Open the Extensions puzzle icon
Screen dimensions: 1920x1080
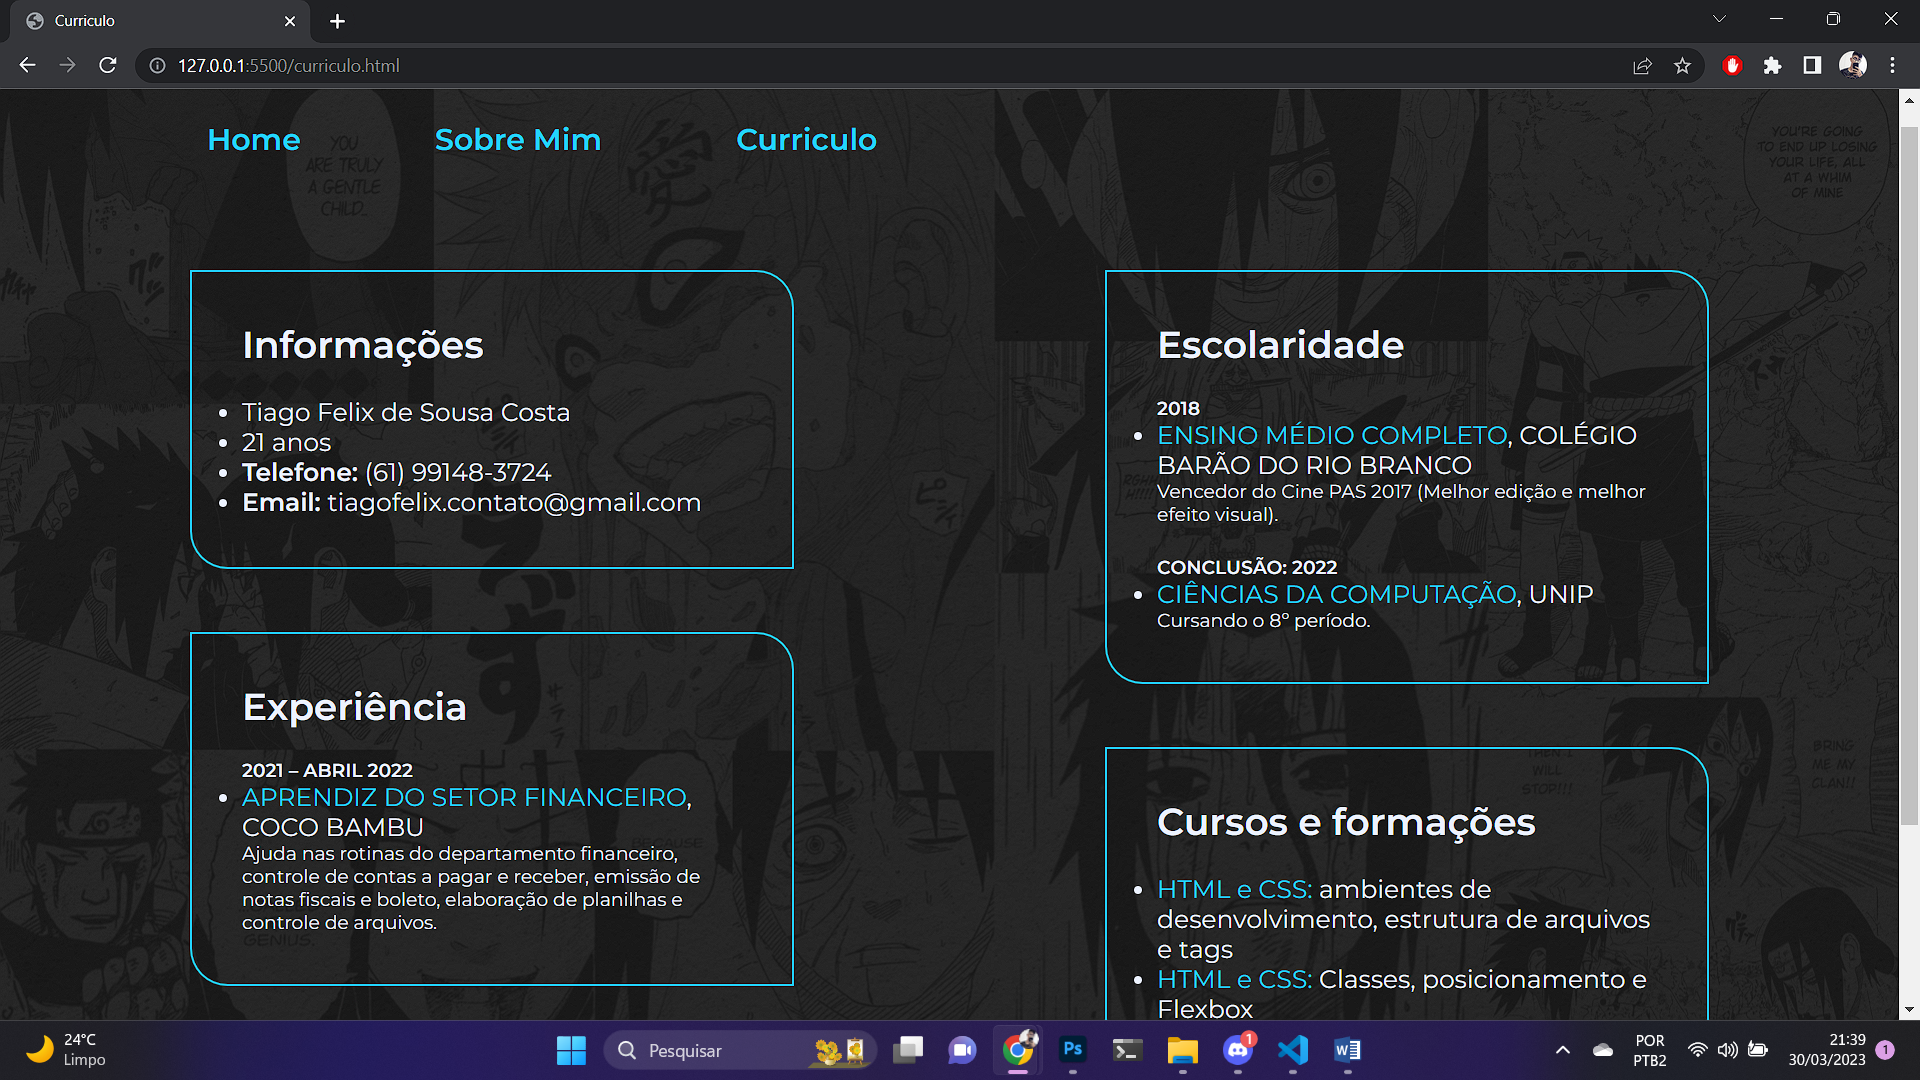[x=1772, y=66]
